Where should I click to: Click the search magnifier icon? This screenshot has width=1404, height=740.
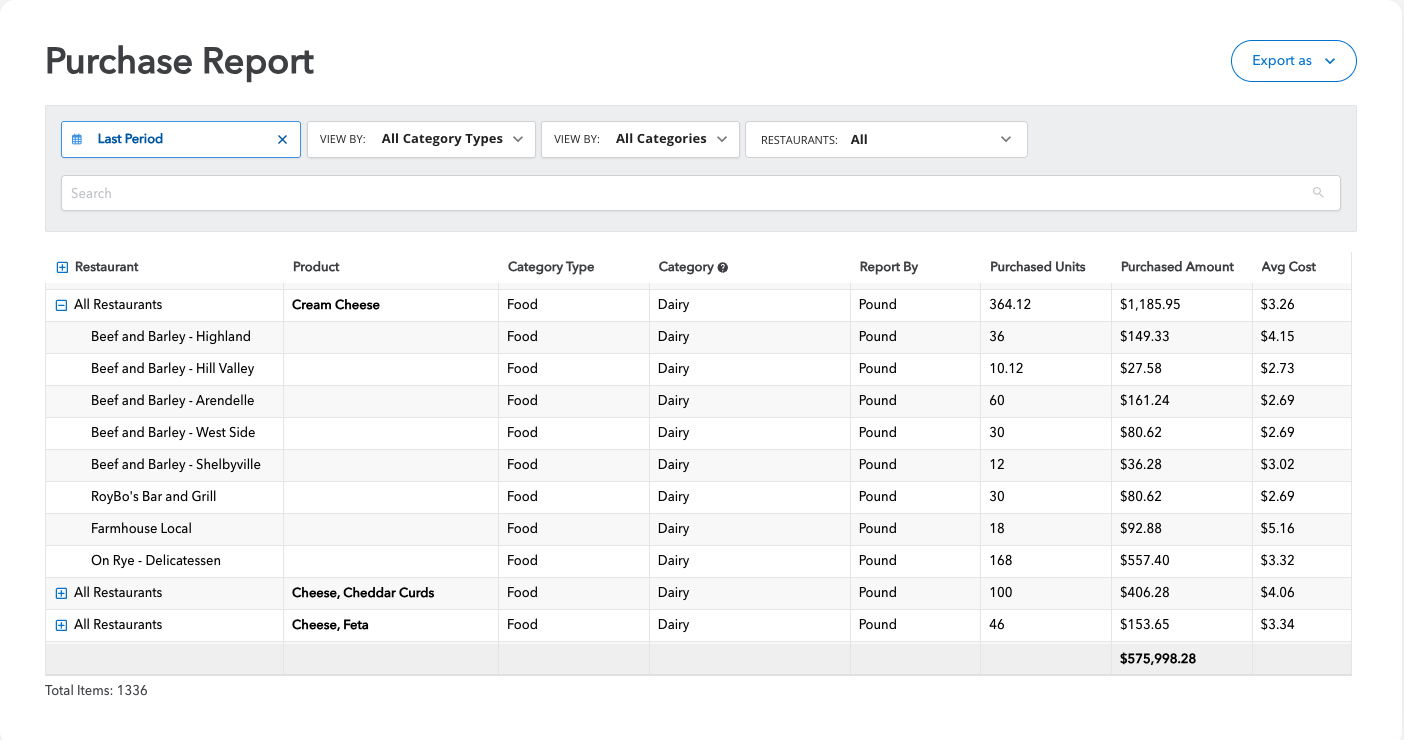click(1318, 193)
